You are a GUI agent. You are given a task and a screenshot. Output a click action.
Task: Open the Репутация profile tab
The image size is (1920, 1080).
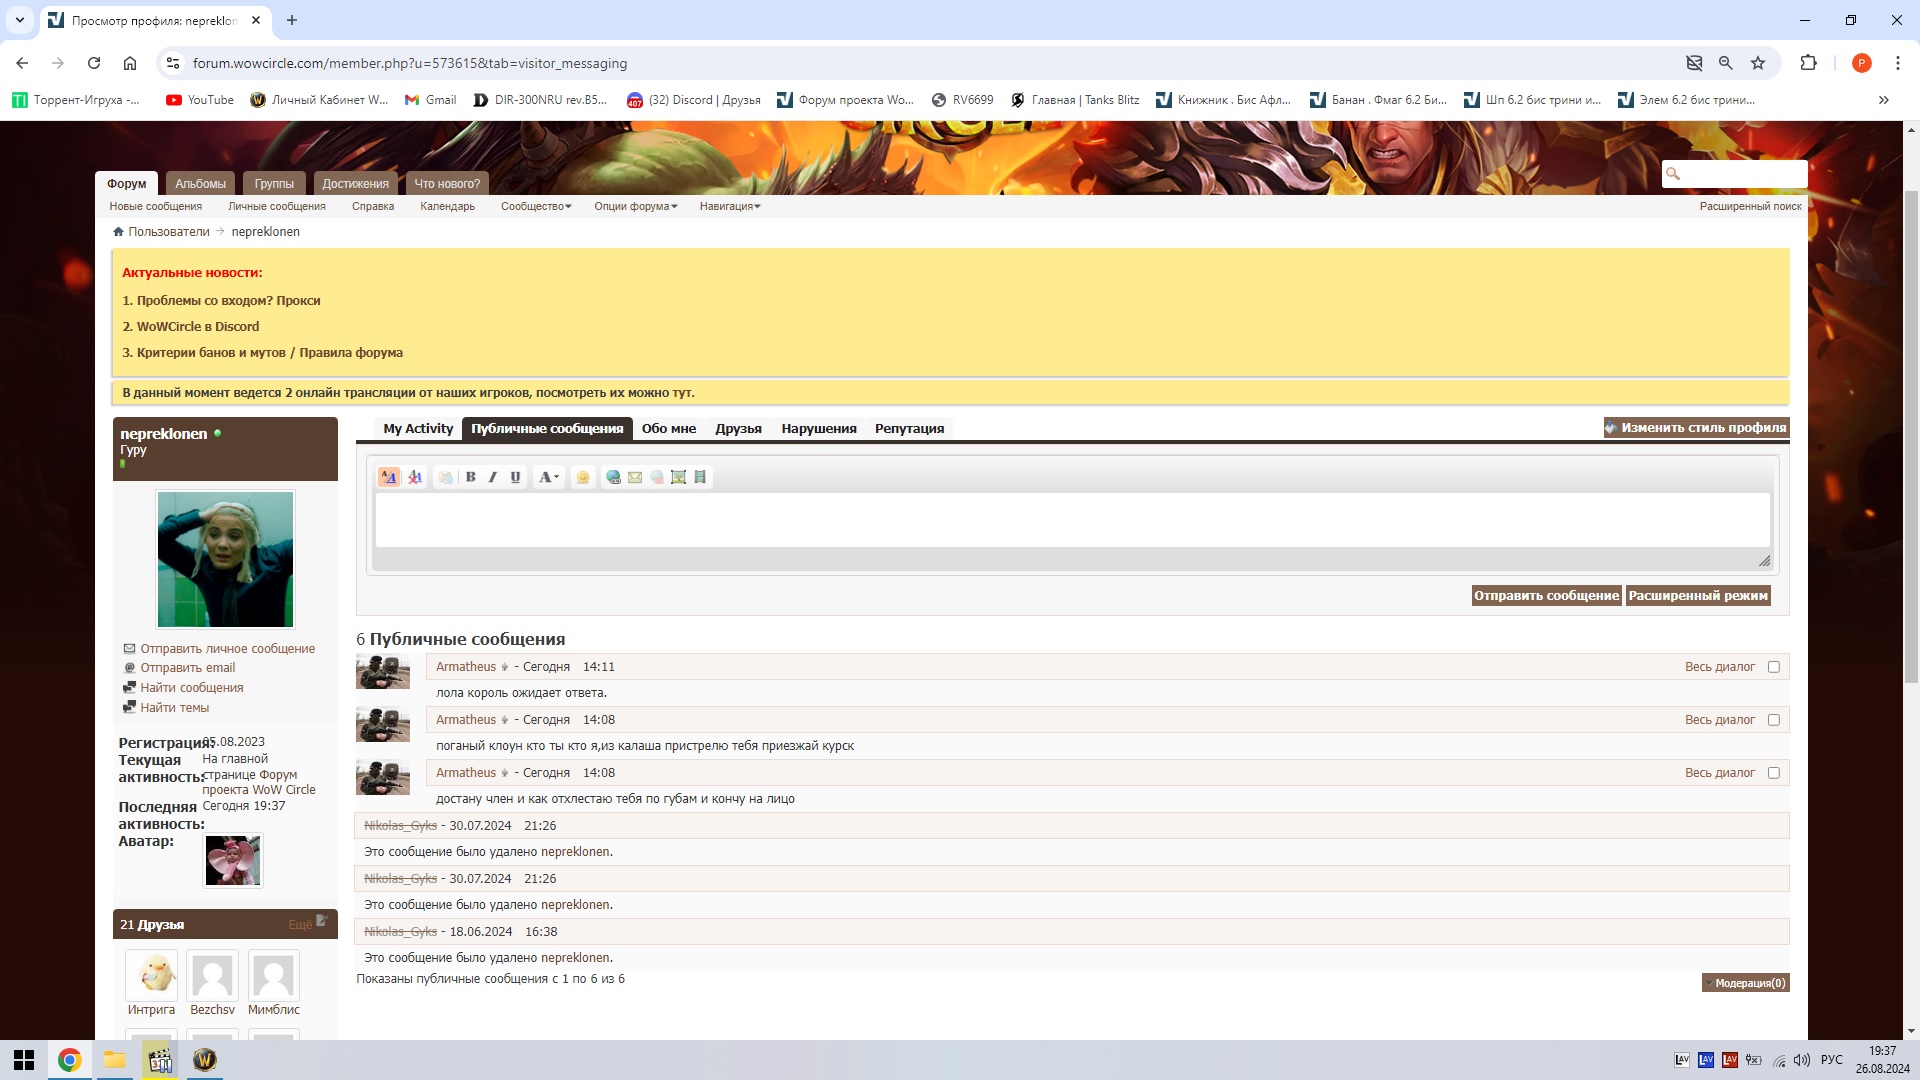pyautogui.click(x=909, y=429)
